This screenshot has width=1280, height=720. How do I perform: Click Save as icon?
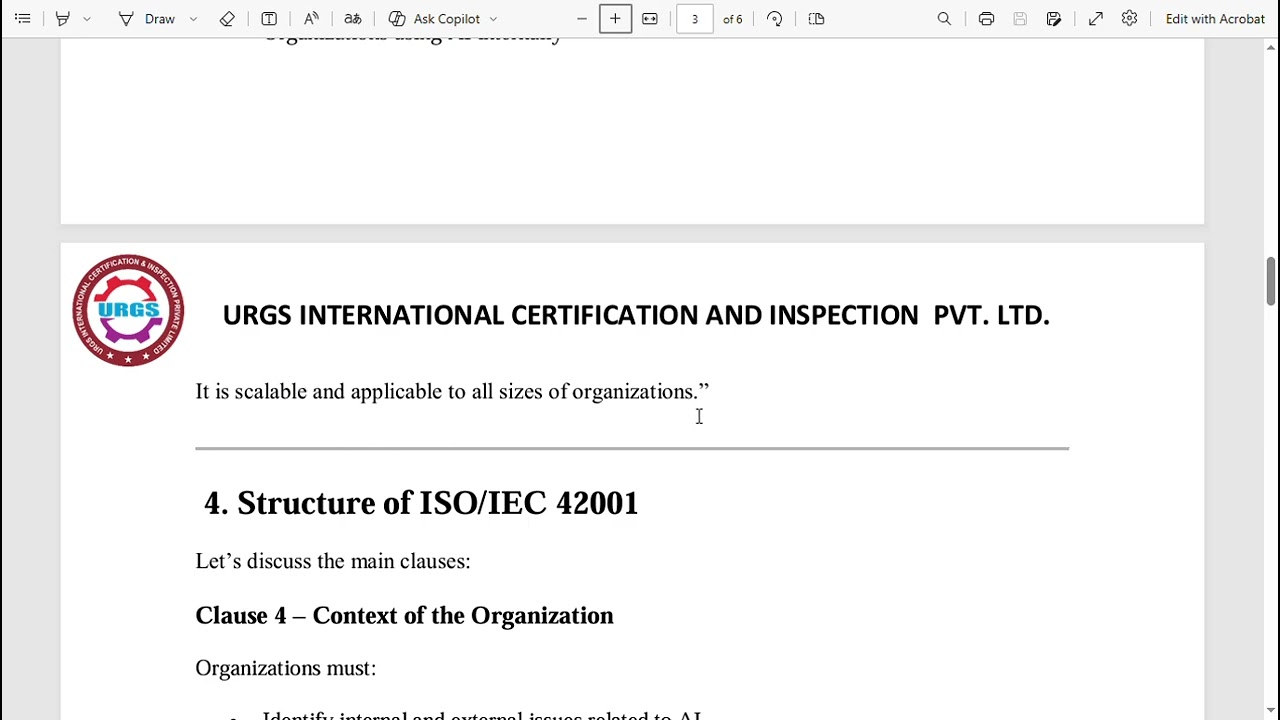(x=1054, y=19)
